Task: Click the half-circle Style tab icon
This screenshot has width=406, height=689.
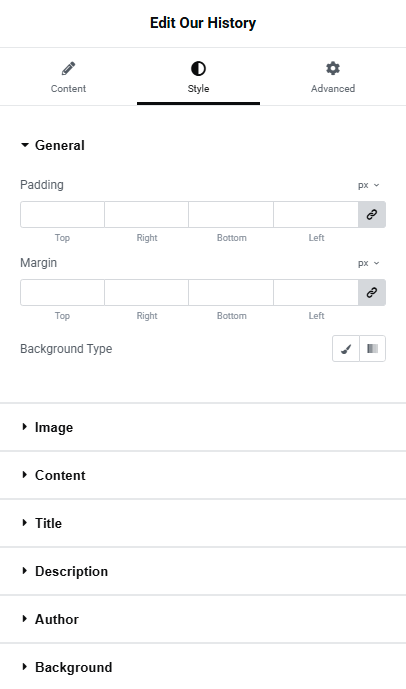Action: 198,69
